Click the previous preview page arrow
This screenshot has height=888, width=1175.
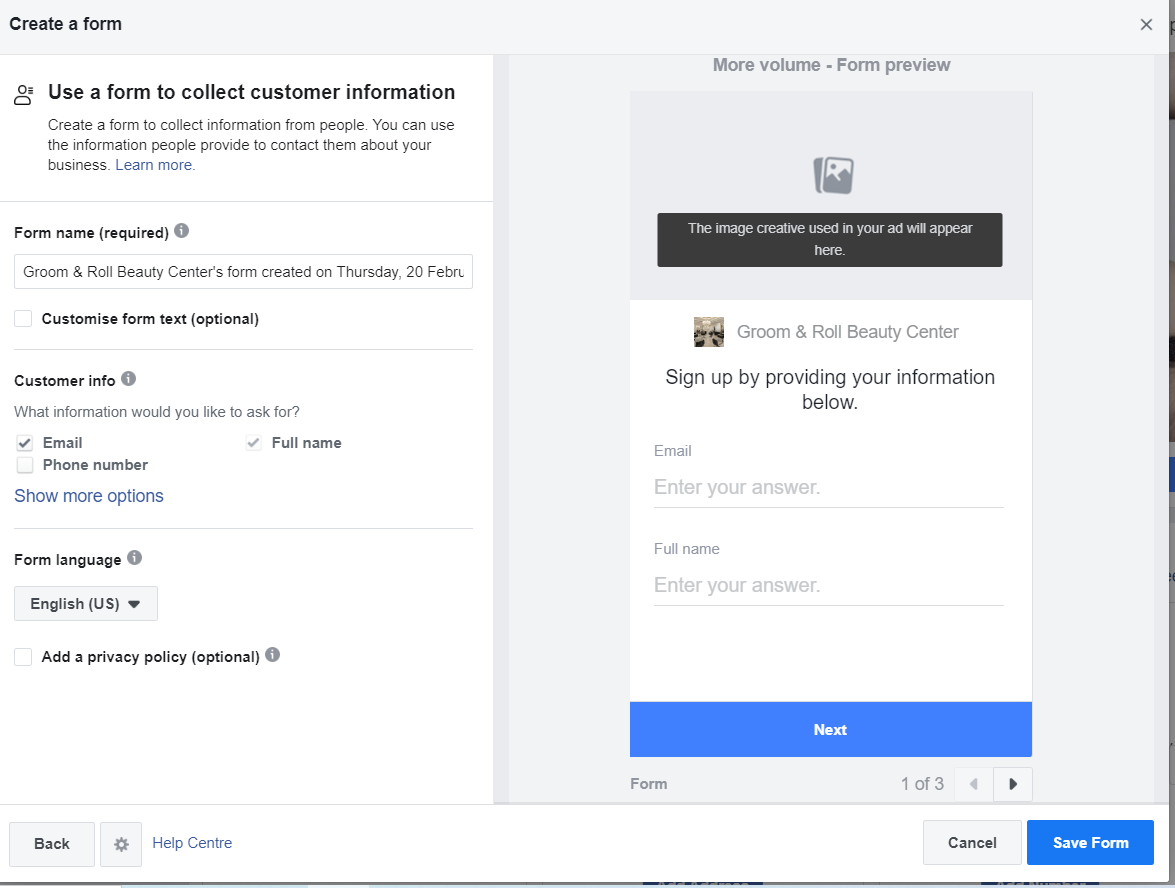click(973, 784)
